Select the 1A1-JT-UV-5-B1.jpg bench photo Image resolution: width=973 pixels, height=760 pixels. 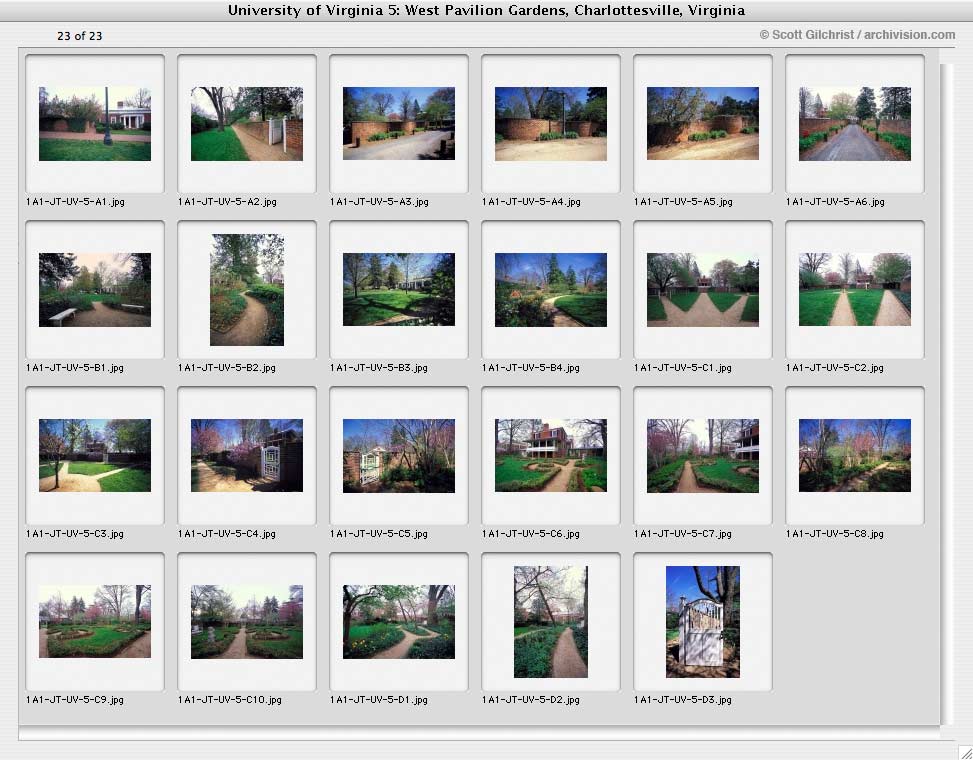95,290
